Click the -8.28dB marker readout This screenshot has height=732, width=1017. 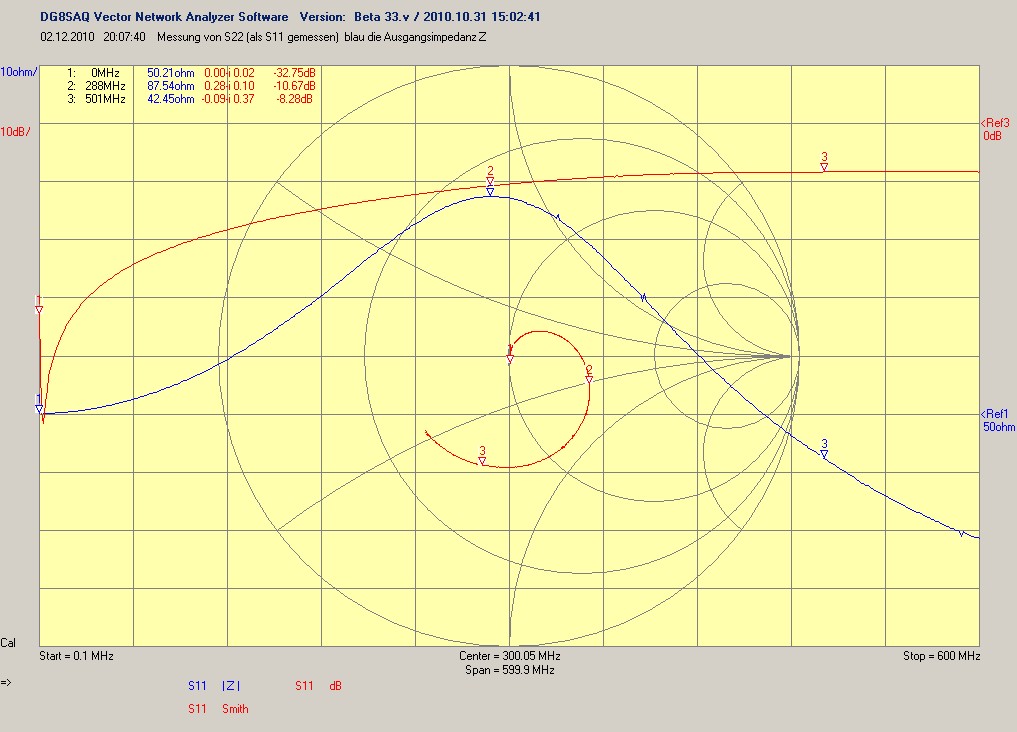point(294,99)
